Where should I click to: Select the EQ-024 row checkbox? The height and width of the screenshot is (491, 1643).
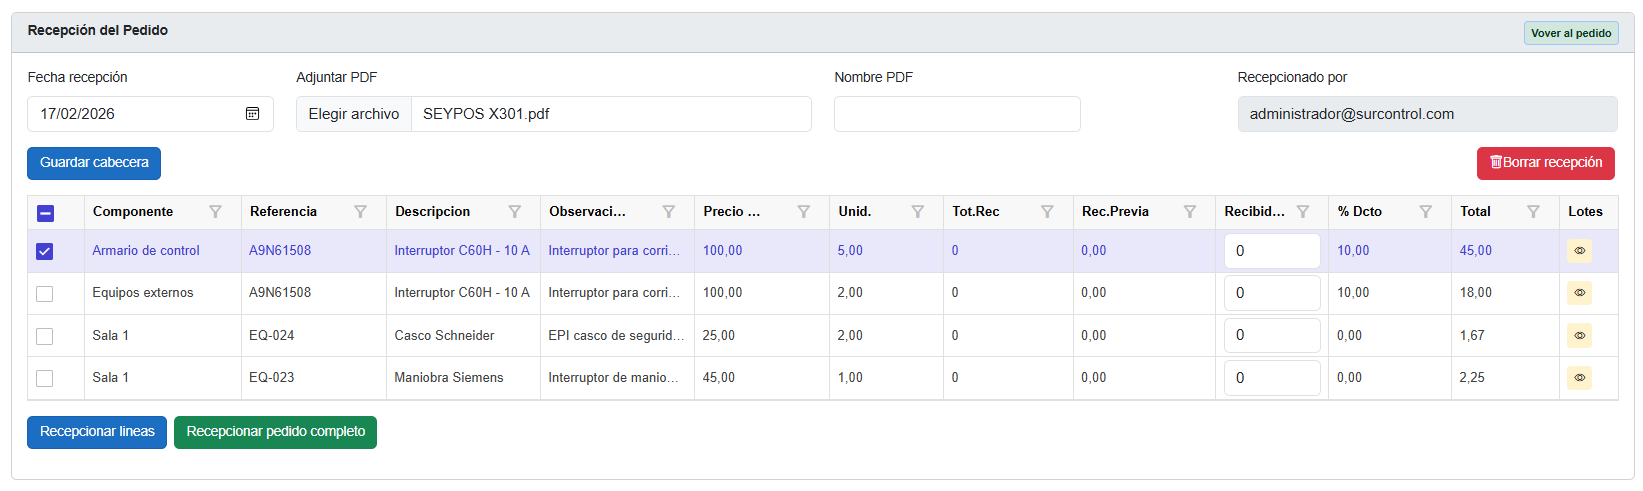pyautogui.click(x=45, y=336)
